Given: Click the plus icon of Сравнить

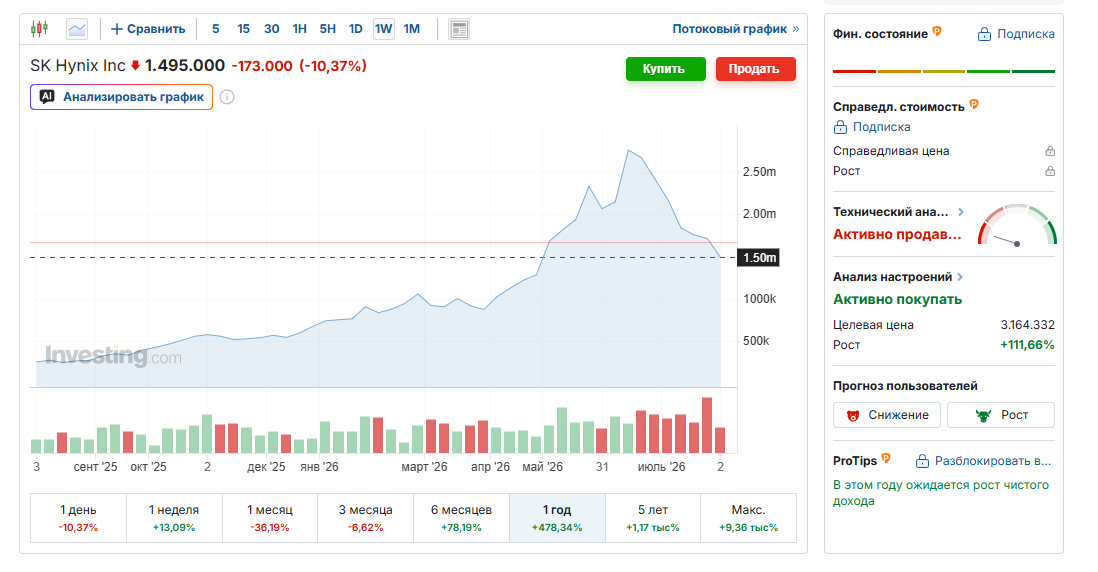Looking at the screenshot, I should click(117, 29).
